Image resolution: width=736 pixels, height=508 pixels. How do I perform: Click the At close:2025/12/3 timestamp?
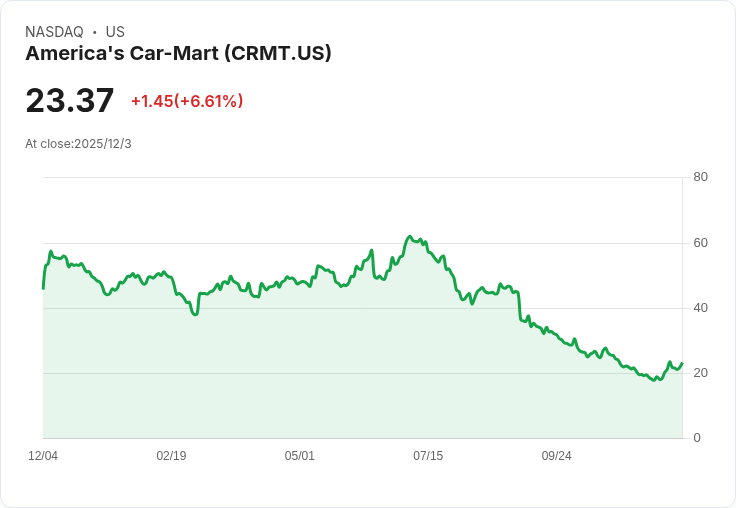[78, 144]
